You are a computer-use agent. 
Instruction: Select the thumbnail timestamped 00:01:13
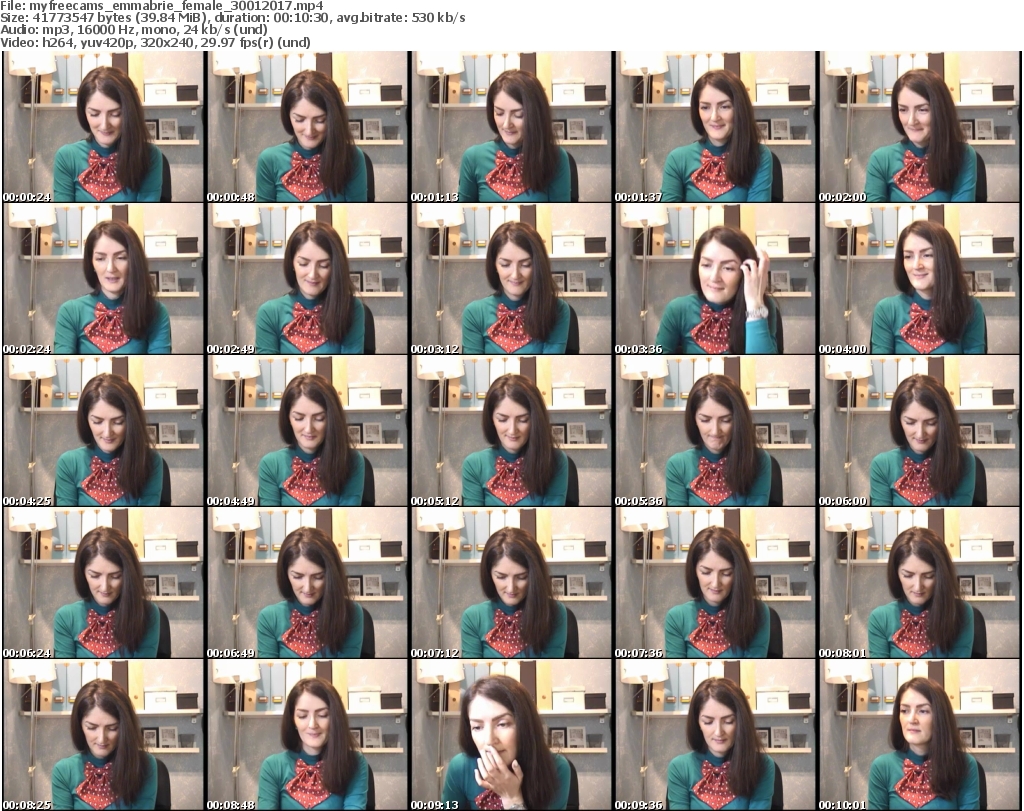coord(511,127)
